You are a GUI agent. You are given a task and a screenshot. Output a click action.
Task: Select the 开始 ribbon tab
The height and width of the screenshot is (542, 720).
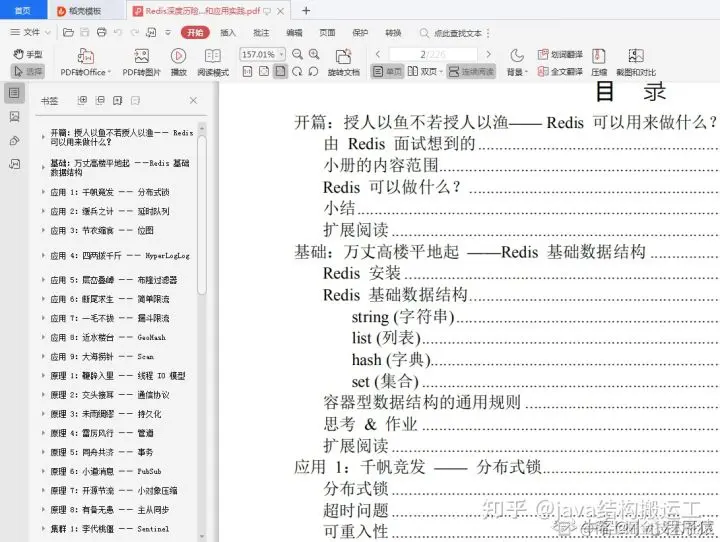pyautogui.click(x=195, y=33)
